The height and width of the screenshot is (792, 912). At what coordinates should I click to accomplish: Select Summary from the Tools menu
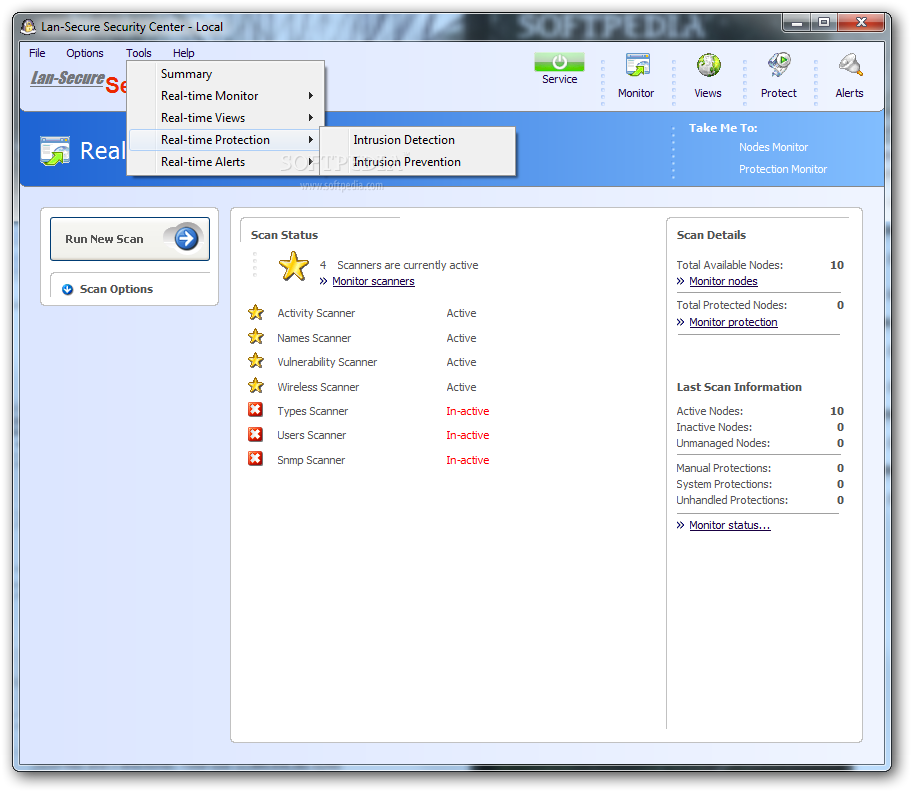(225, 74)
